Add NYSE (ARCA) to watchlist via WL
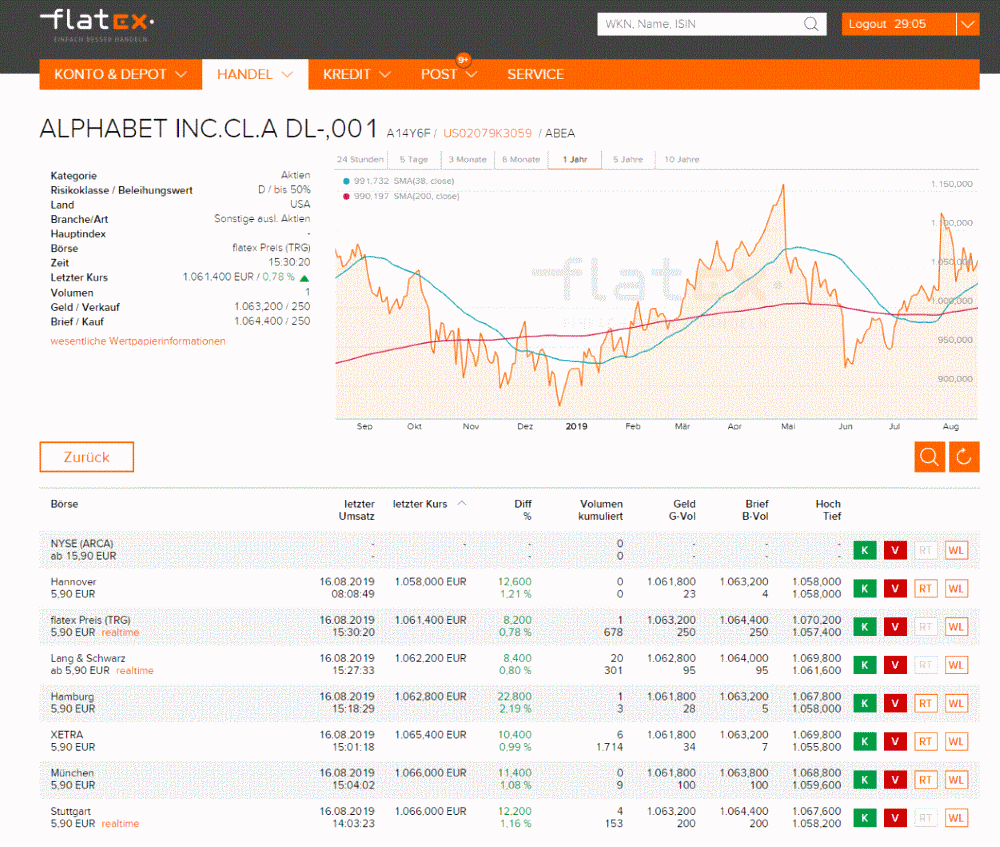Screen dimensions: 1000x847 955,550
